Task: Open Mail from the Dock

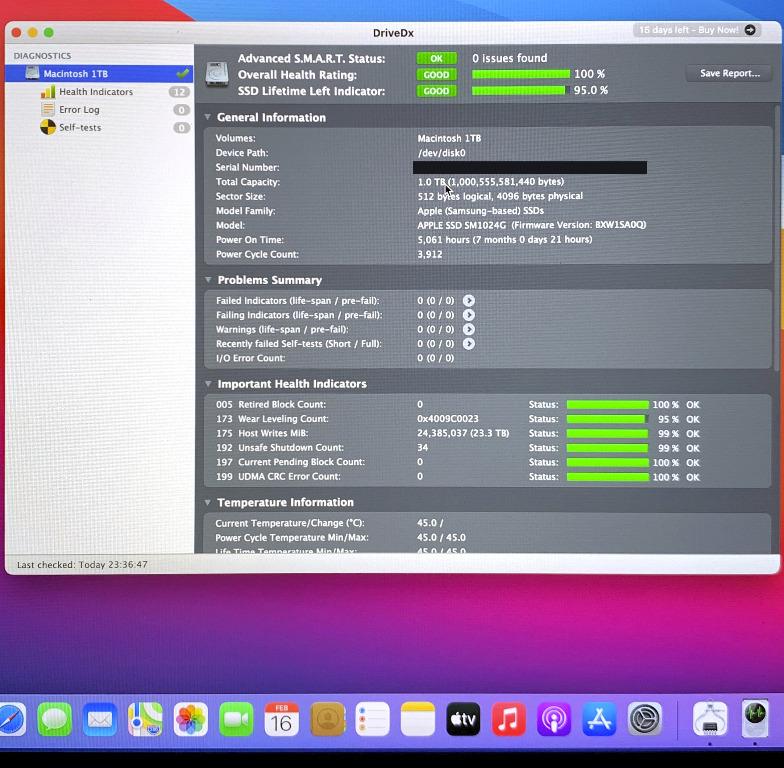Action: coord(100,719)
